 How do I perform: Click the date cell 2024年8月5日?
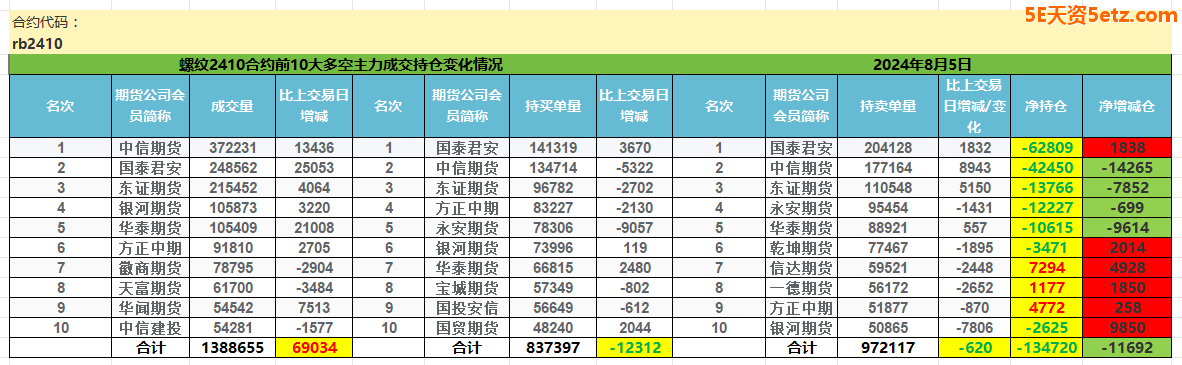coord(922,65)
